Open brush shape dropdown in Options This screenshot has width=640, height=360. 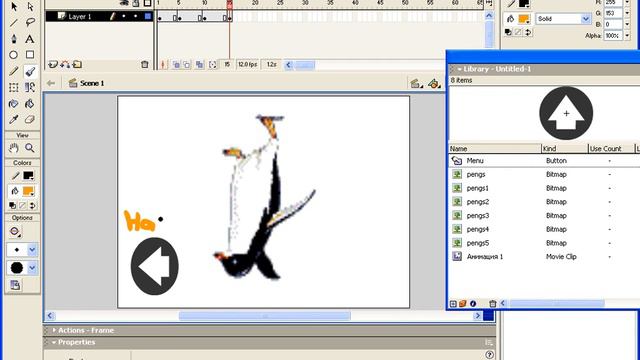tap(32, 268)
